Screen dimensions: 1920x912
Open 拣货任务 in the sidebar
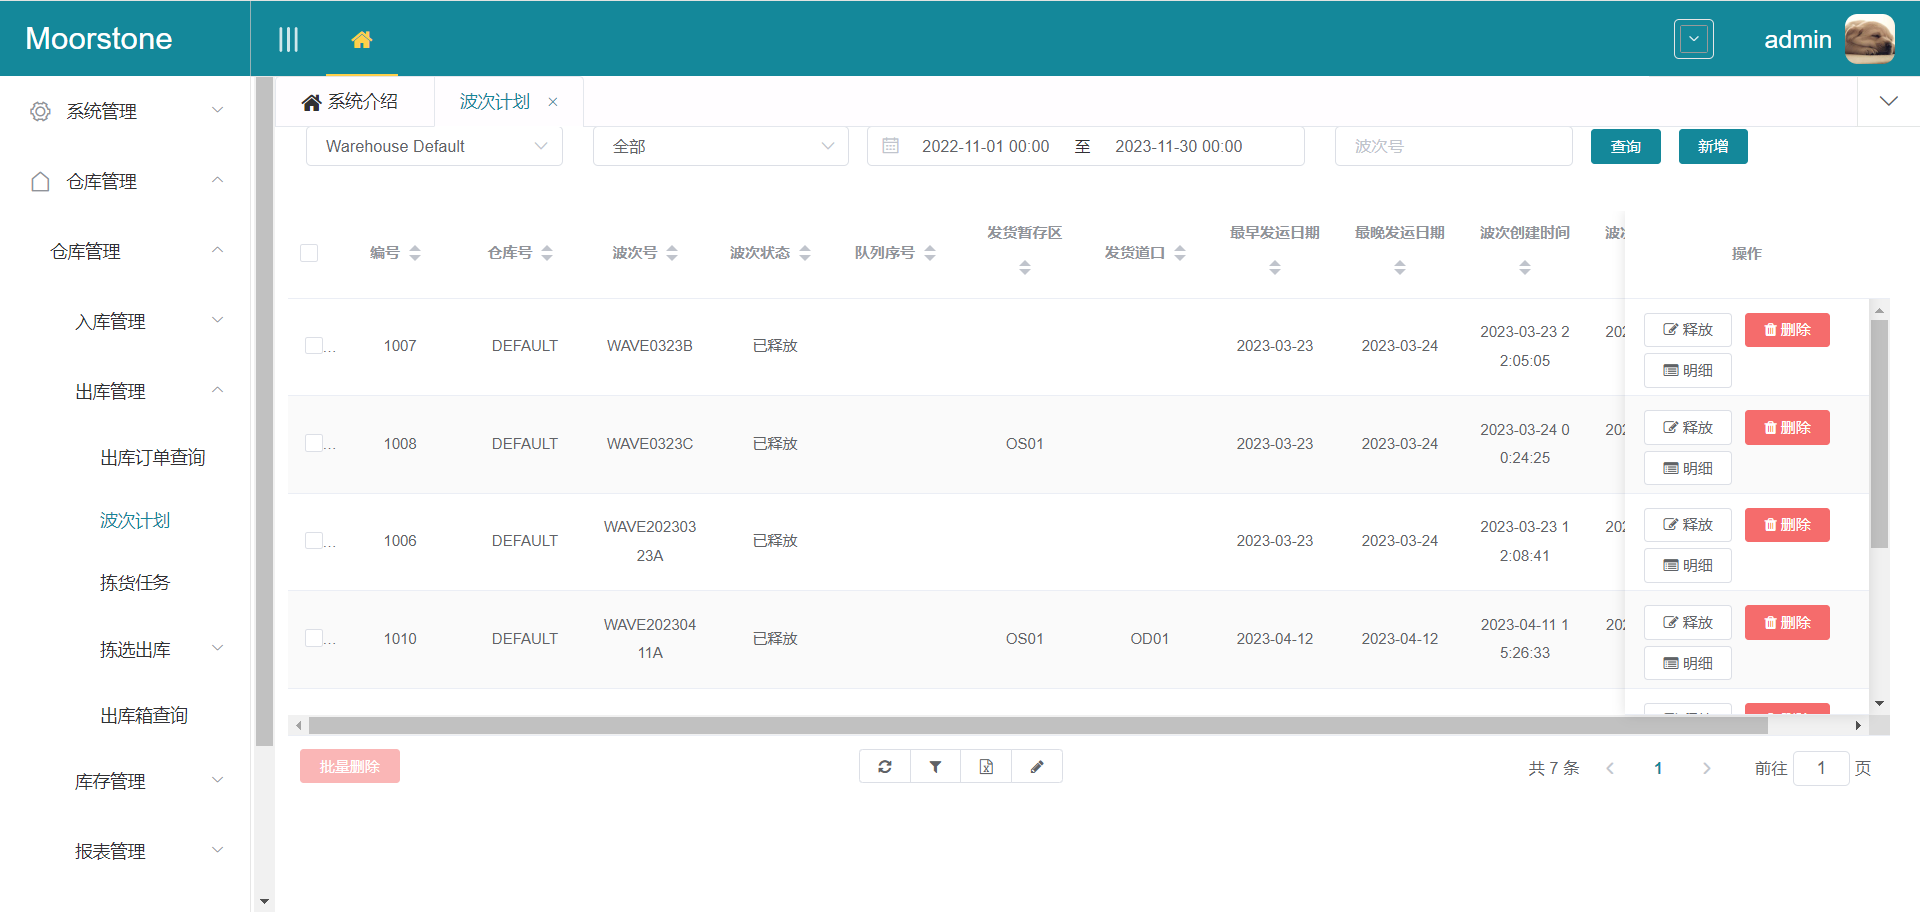(135, 583)
